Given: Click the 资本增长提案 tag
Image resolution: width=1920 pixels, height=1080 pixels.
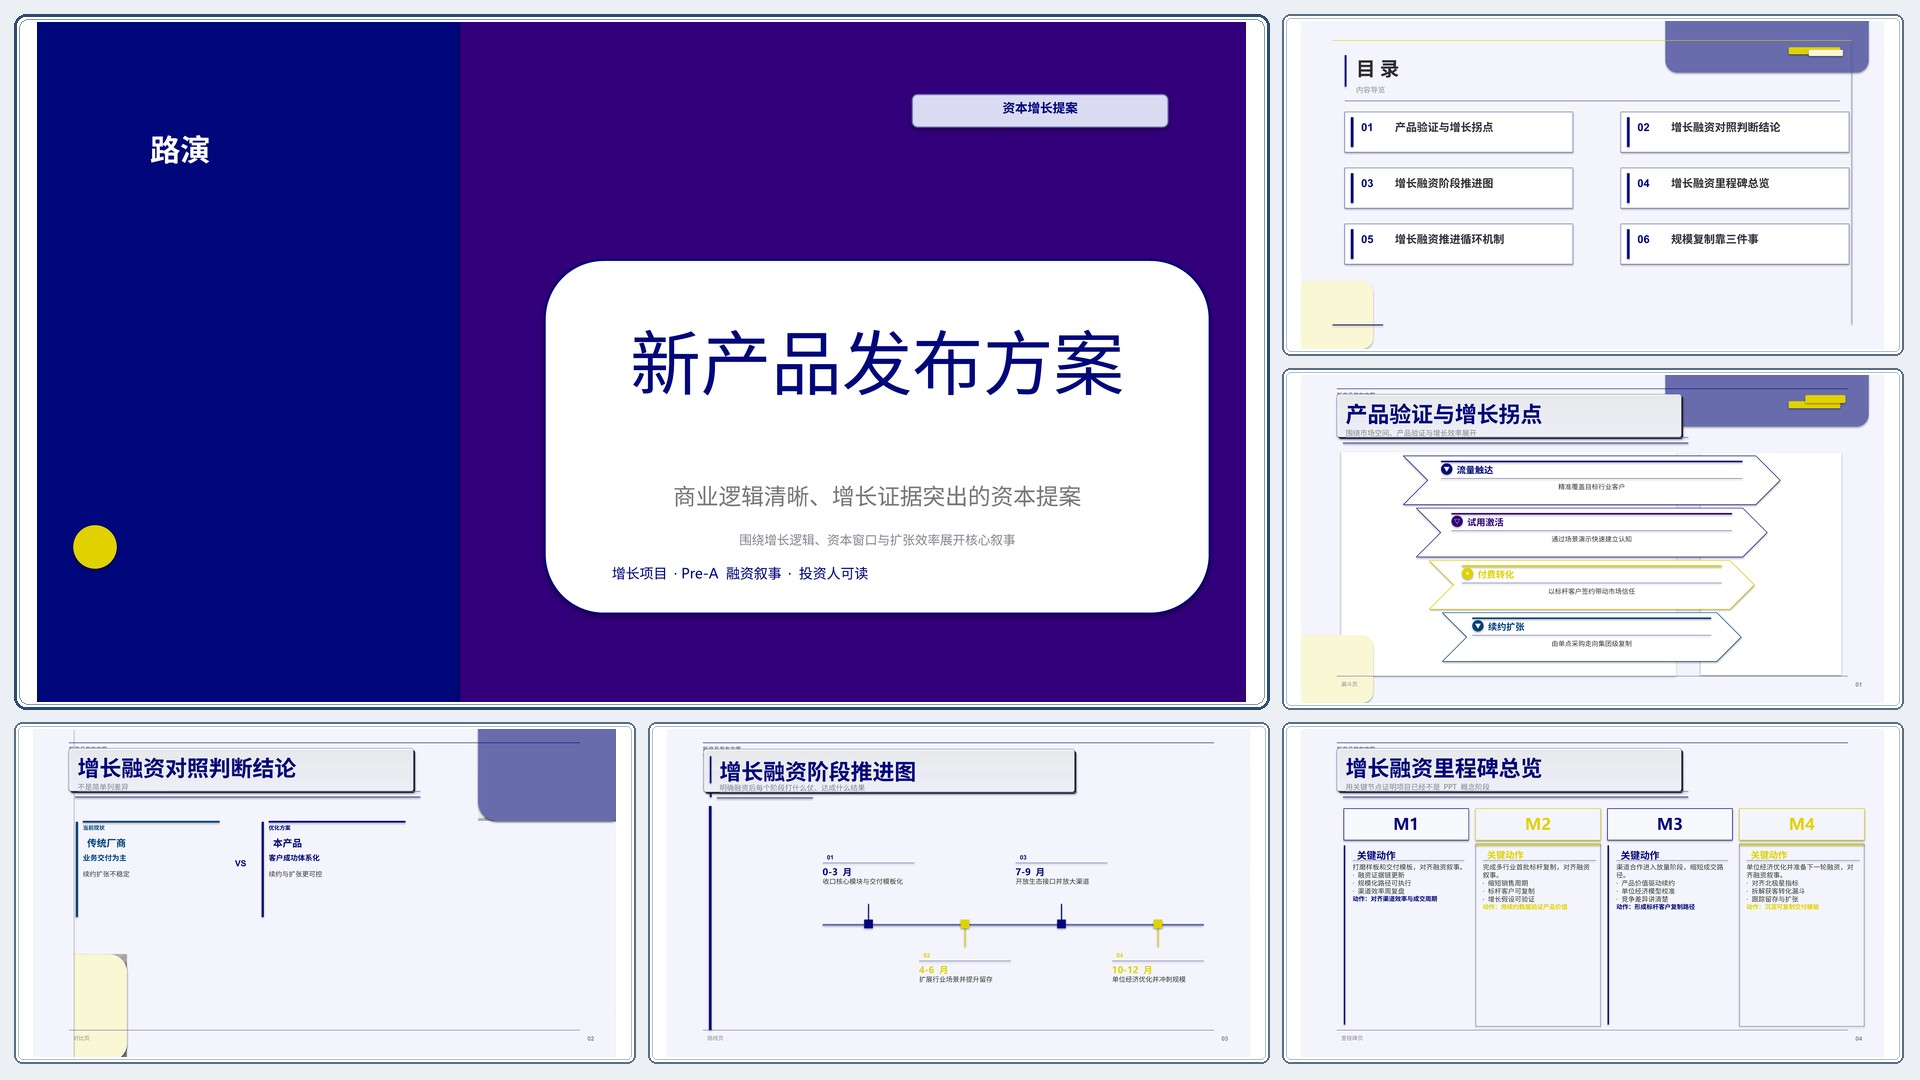Looking at the screenshot, I should 1040,110.
